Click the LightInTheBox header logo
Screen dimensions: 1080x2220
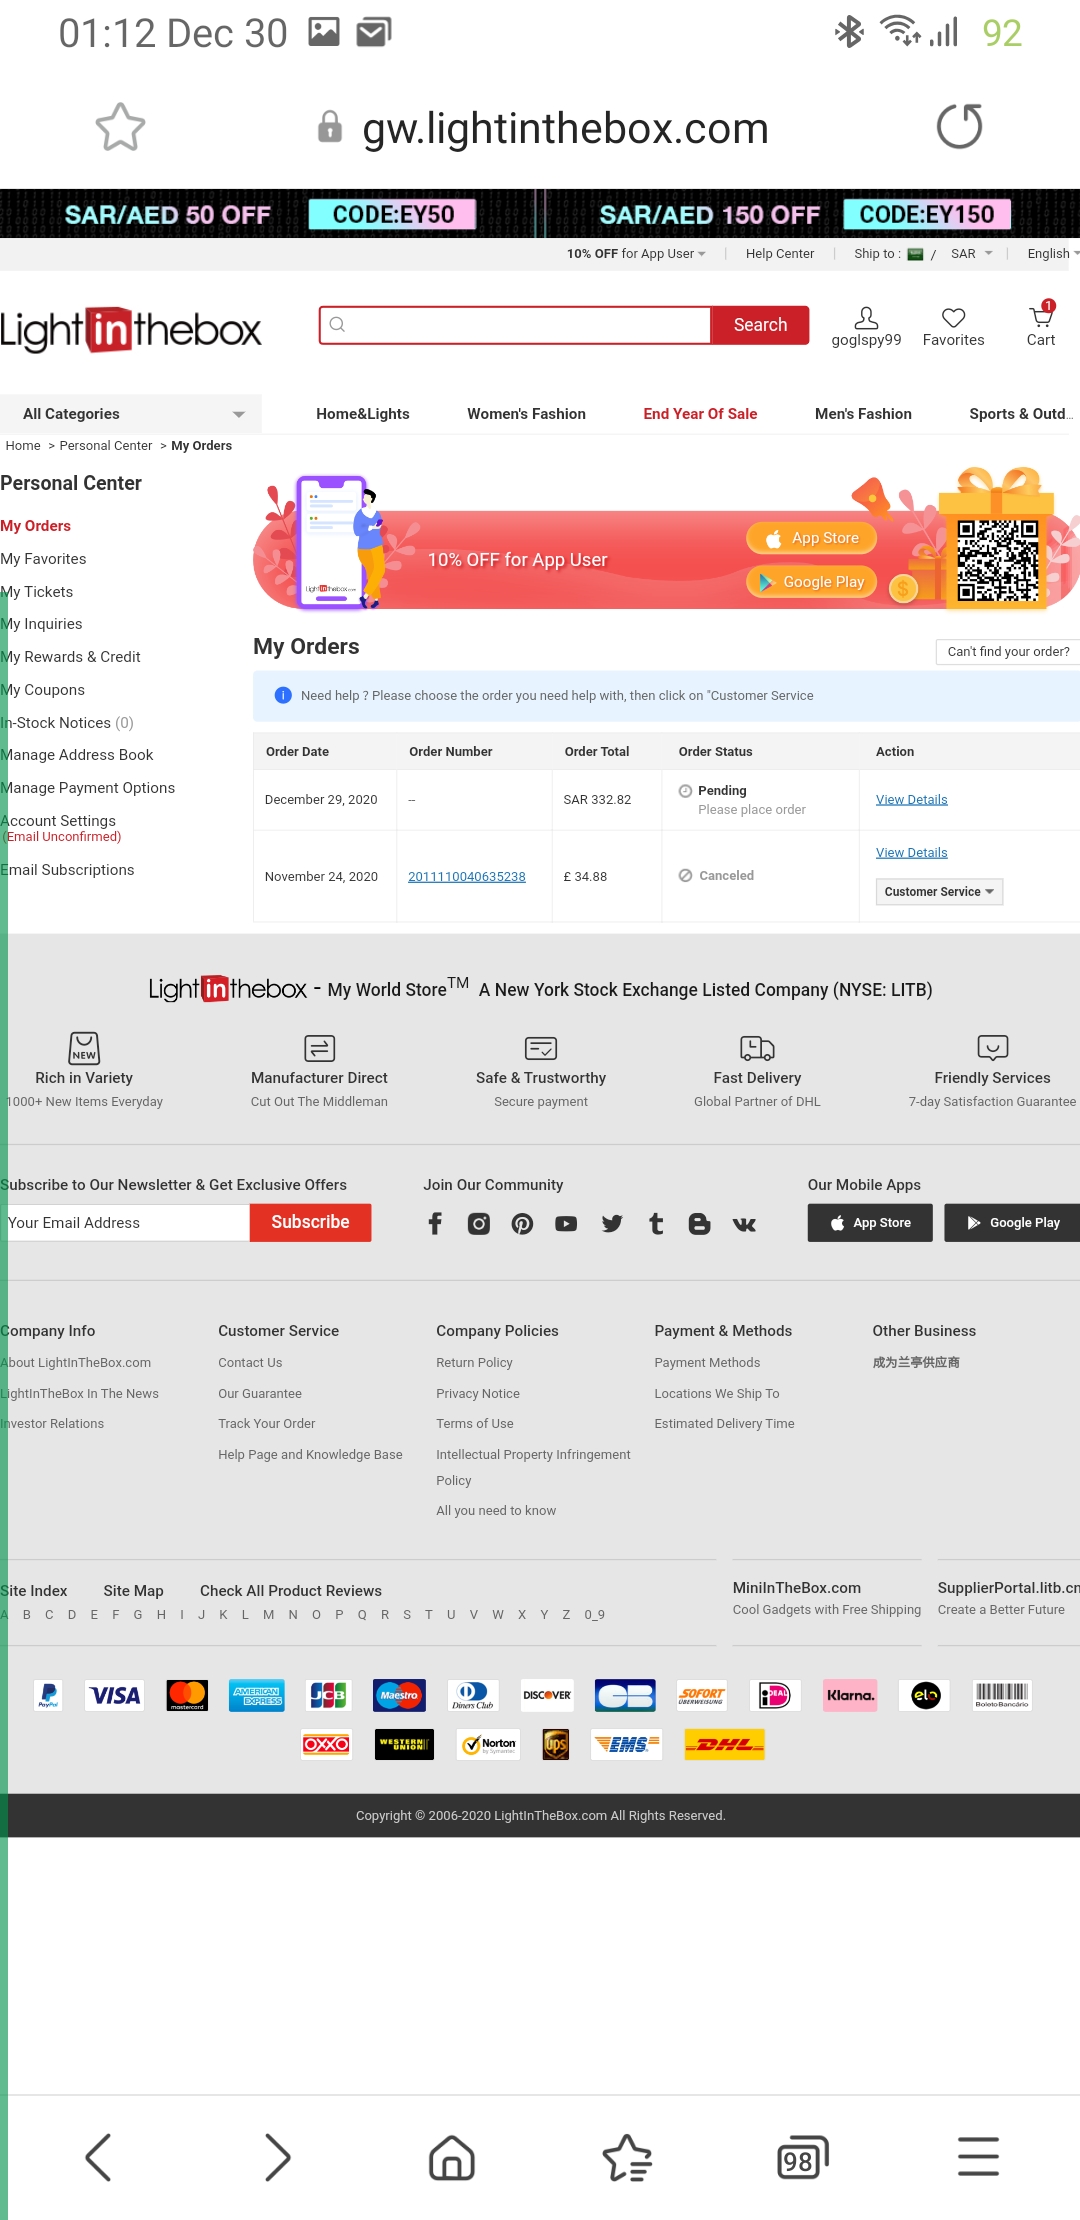pos(130,330)
